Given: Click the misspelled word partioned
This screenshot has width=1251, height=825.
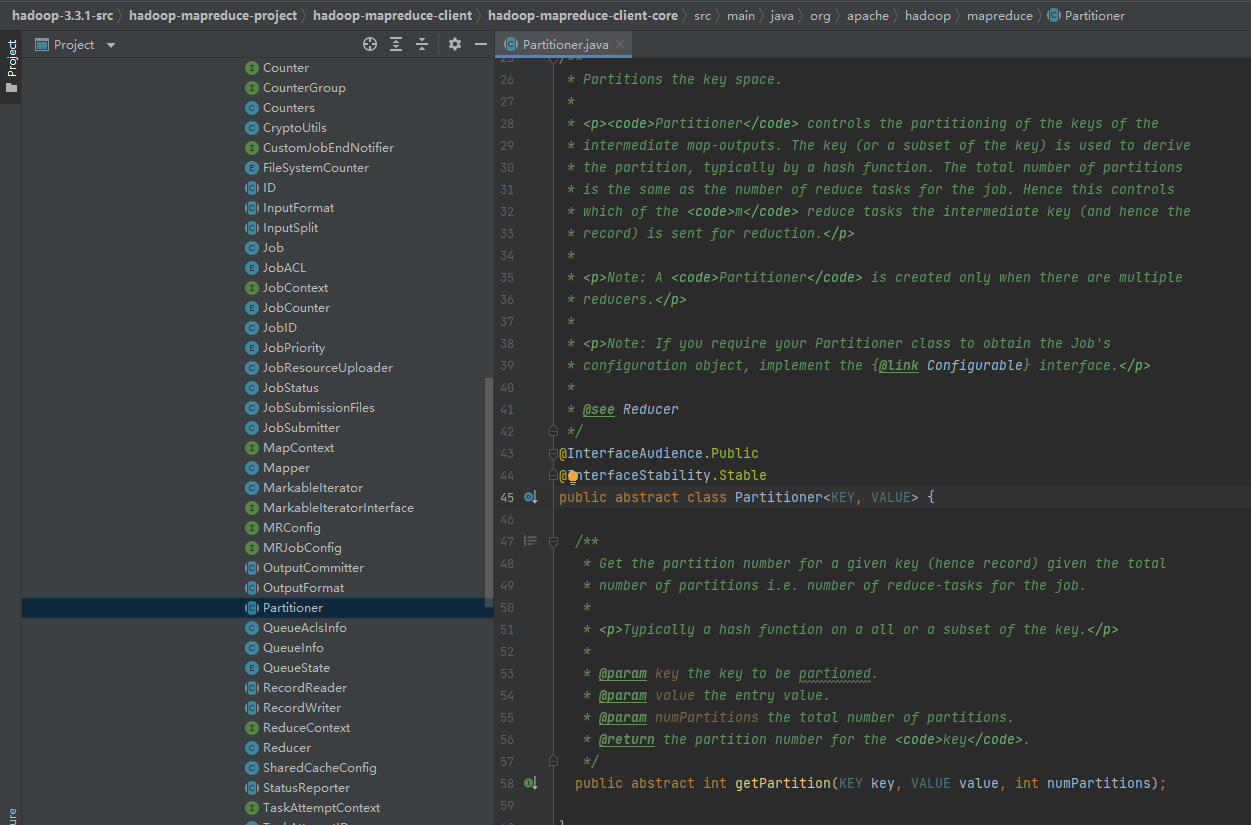Looking at the screenshot, I should point(835,673).
